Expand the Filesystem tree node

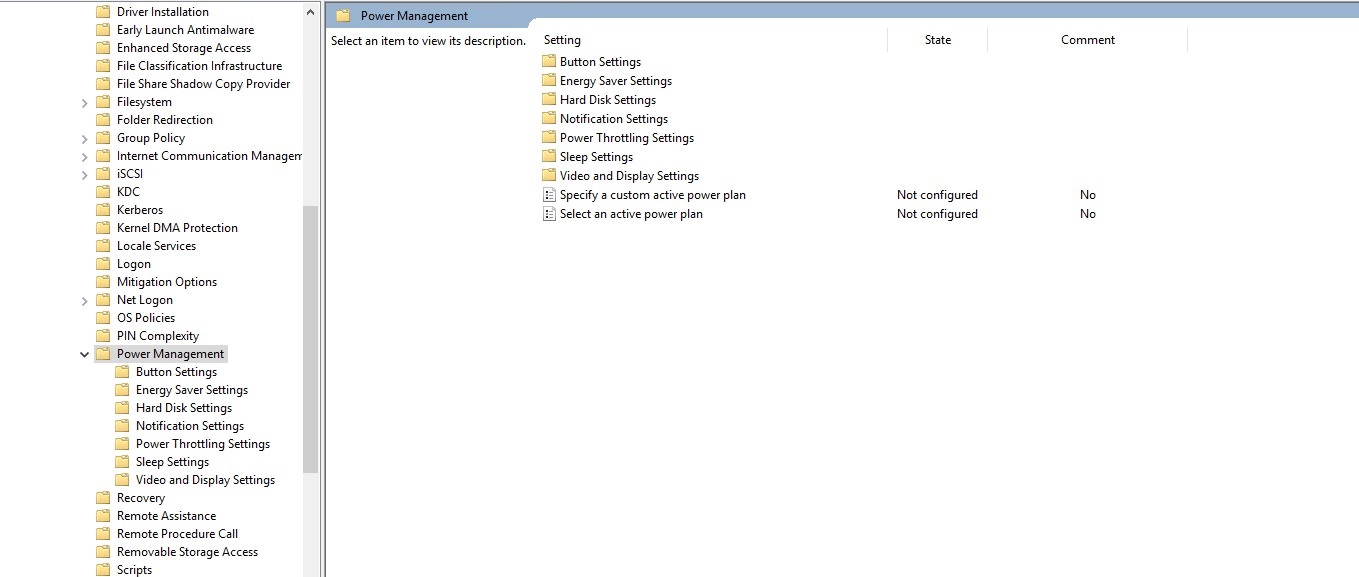click(x=84, y=102)
